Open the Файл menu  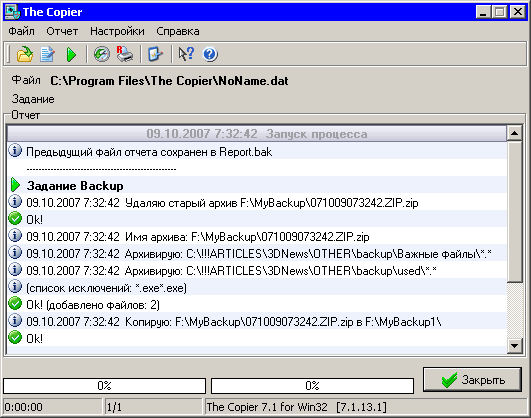coord(21,31)
